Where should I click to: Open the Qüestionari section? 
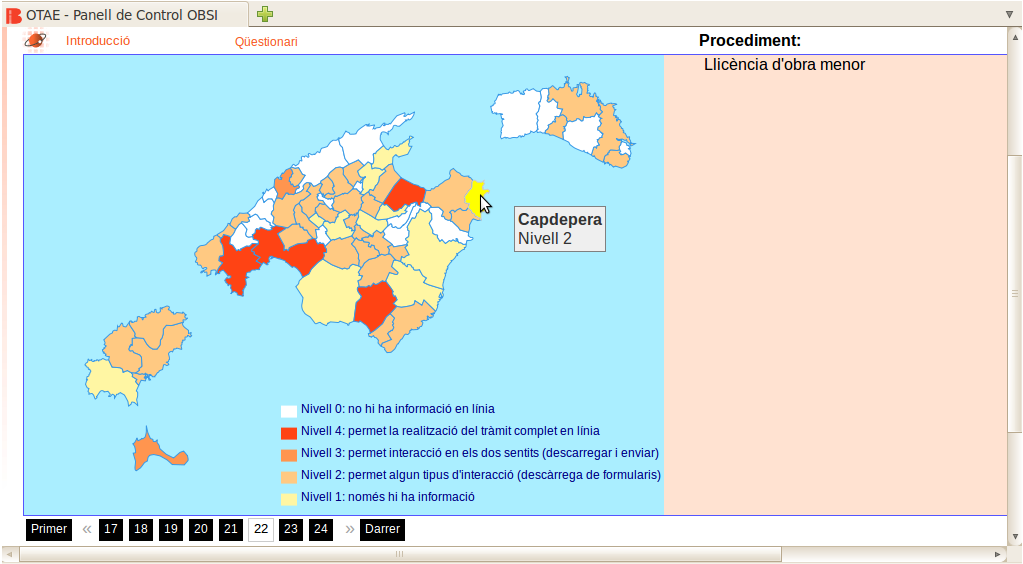[x=266, y=42]
